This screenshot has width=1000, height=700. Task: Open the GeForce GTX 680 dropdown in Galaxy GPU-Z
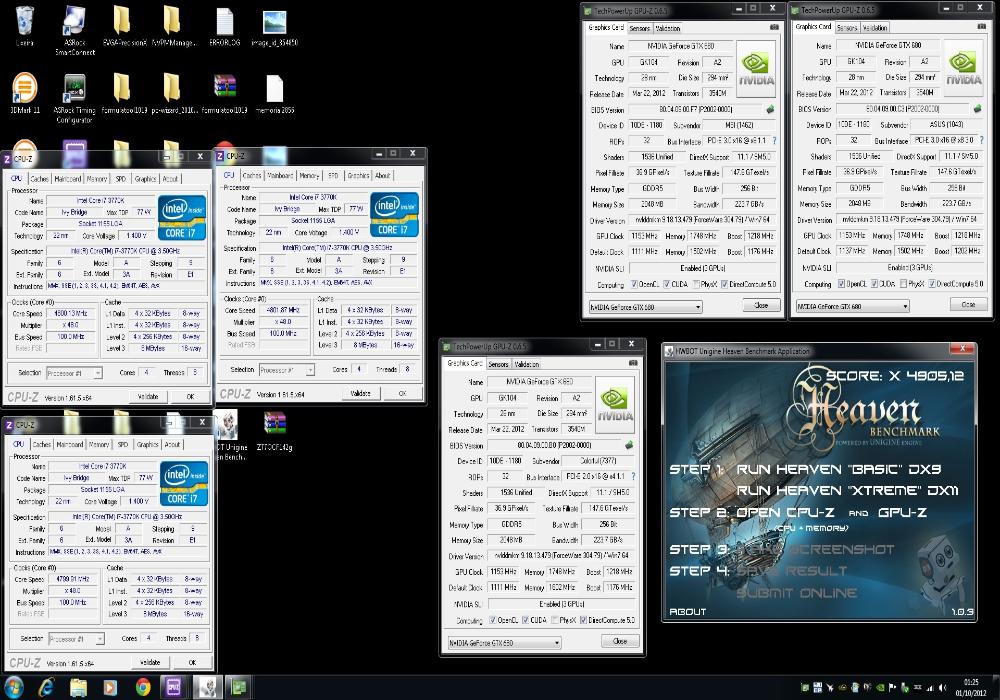pyautogui.click(x=504, y=643)
